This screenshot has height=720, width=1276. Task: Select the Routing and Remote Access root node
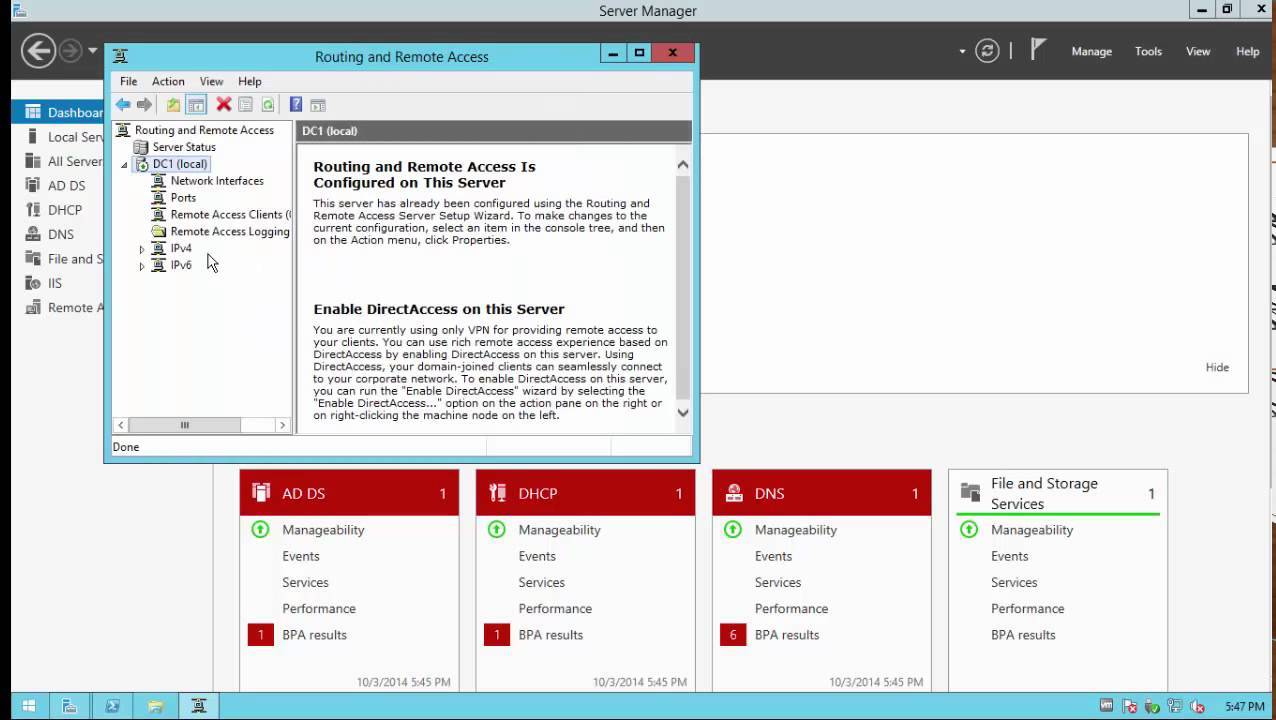[x=204, y=130]
